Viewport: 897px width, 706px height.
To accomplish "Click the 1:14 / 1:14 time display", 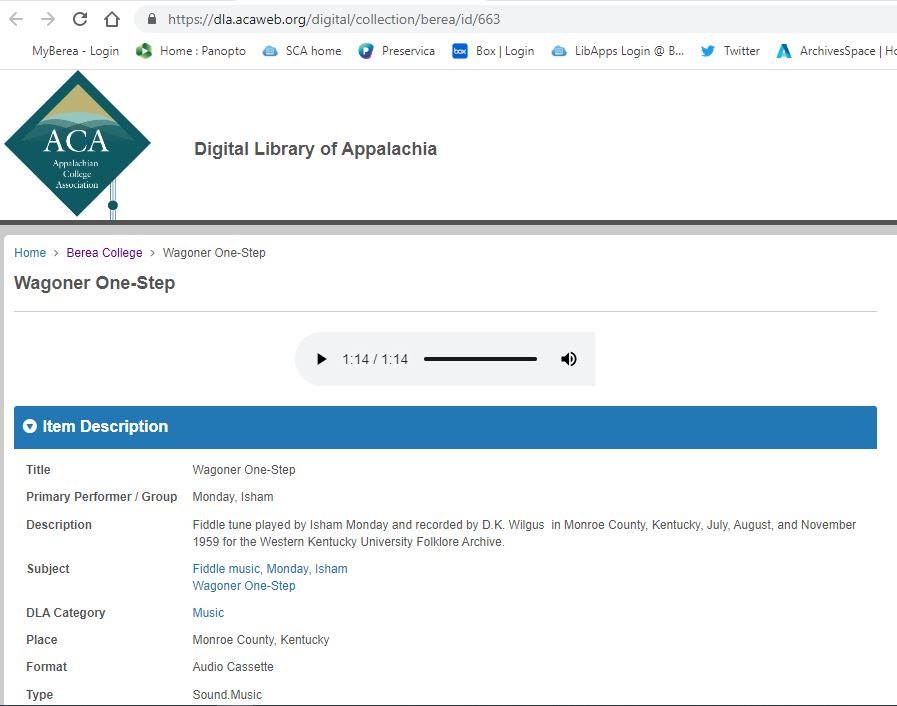I will [375, 359].
